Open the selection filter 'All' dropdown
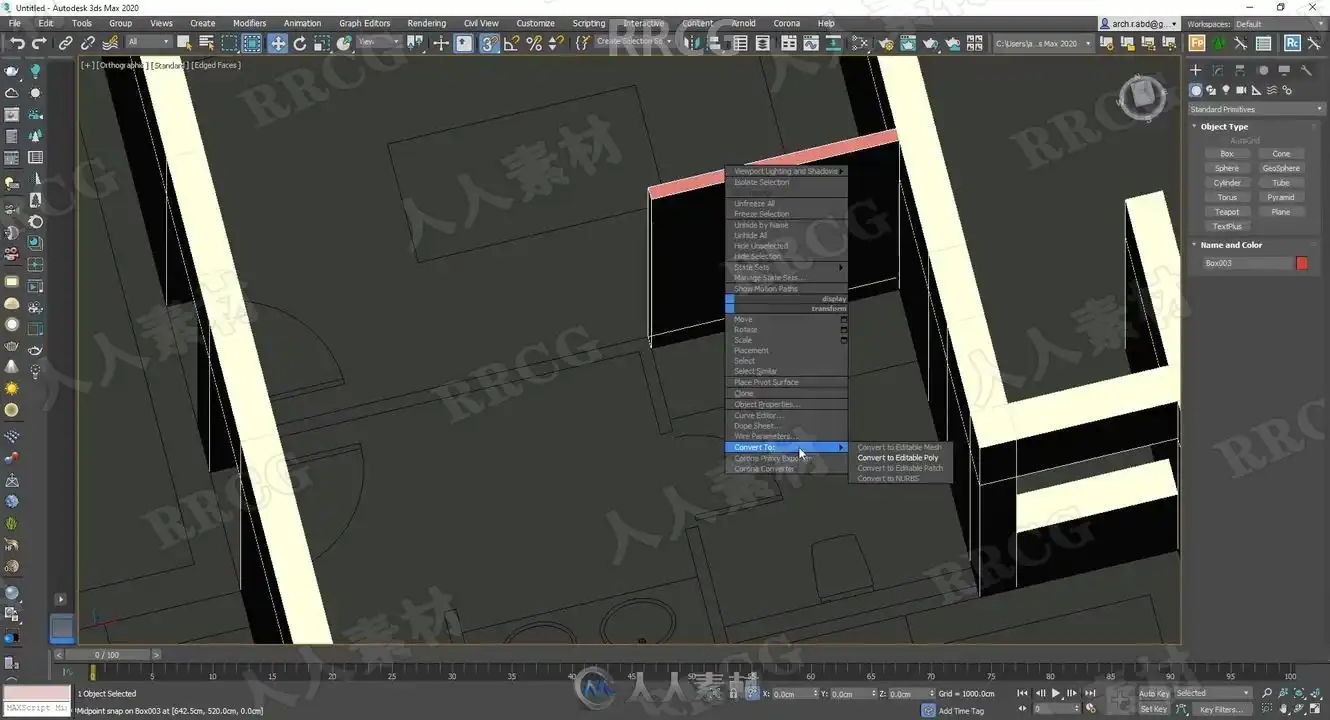1330x720 pixels. [x=148, y=43]
